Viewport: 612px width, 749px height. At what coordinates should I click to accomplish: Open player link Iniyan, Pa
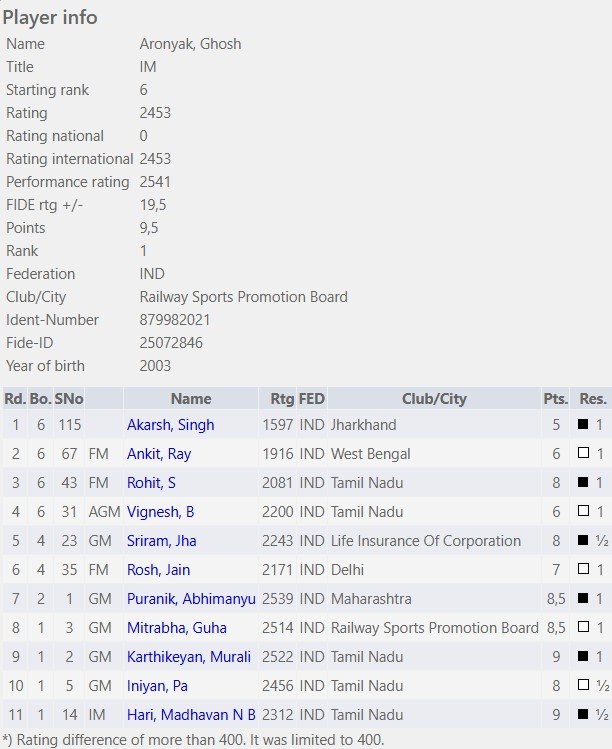[x=157, y=685]
